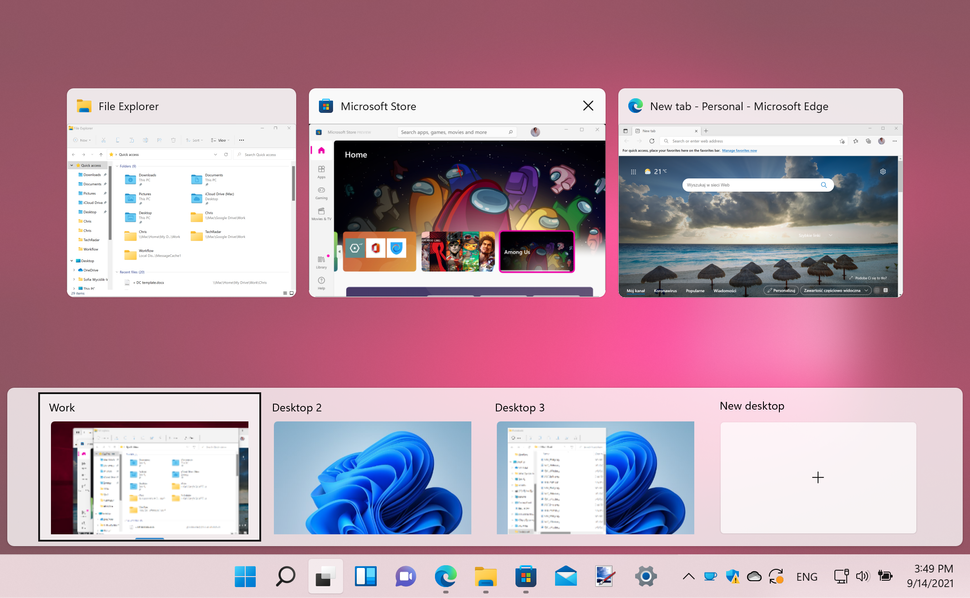970x598 pixels.
Task: Expand hidden icons in the system tray
Action: (x=689, y=577)
